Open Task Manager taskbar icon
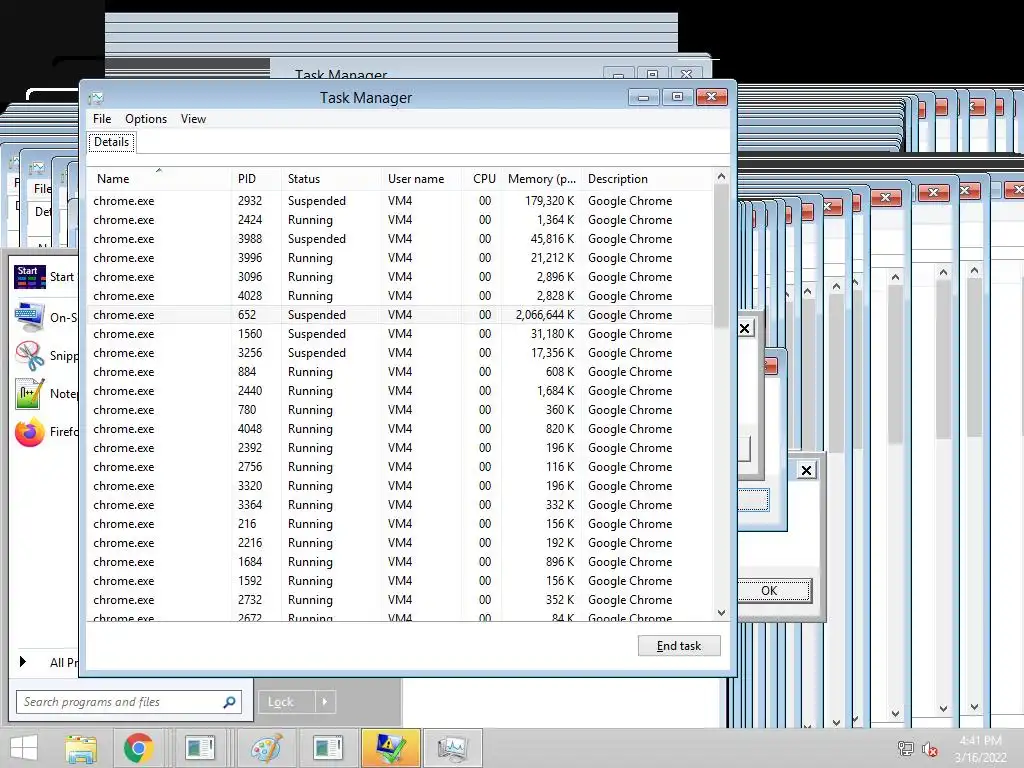Screen dimensions: 1024x768 pyautogui.click(x=453, y=748)
